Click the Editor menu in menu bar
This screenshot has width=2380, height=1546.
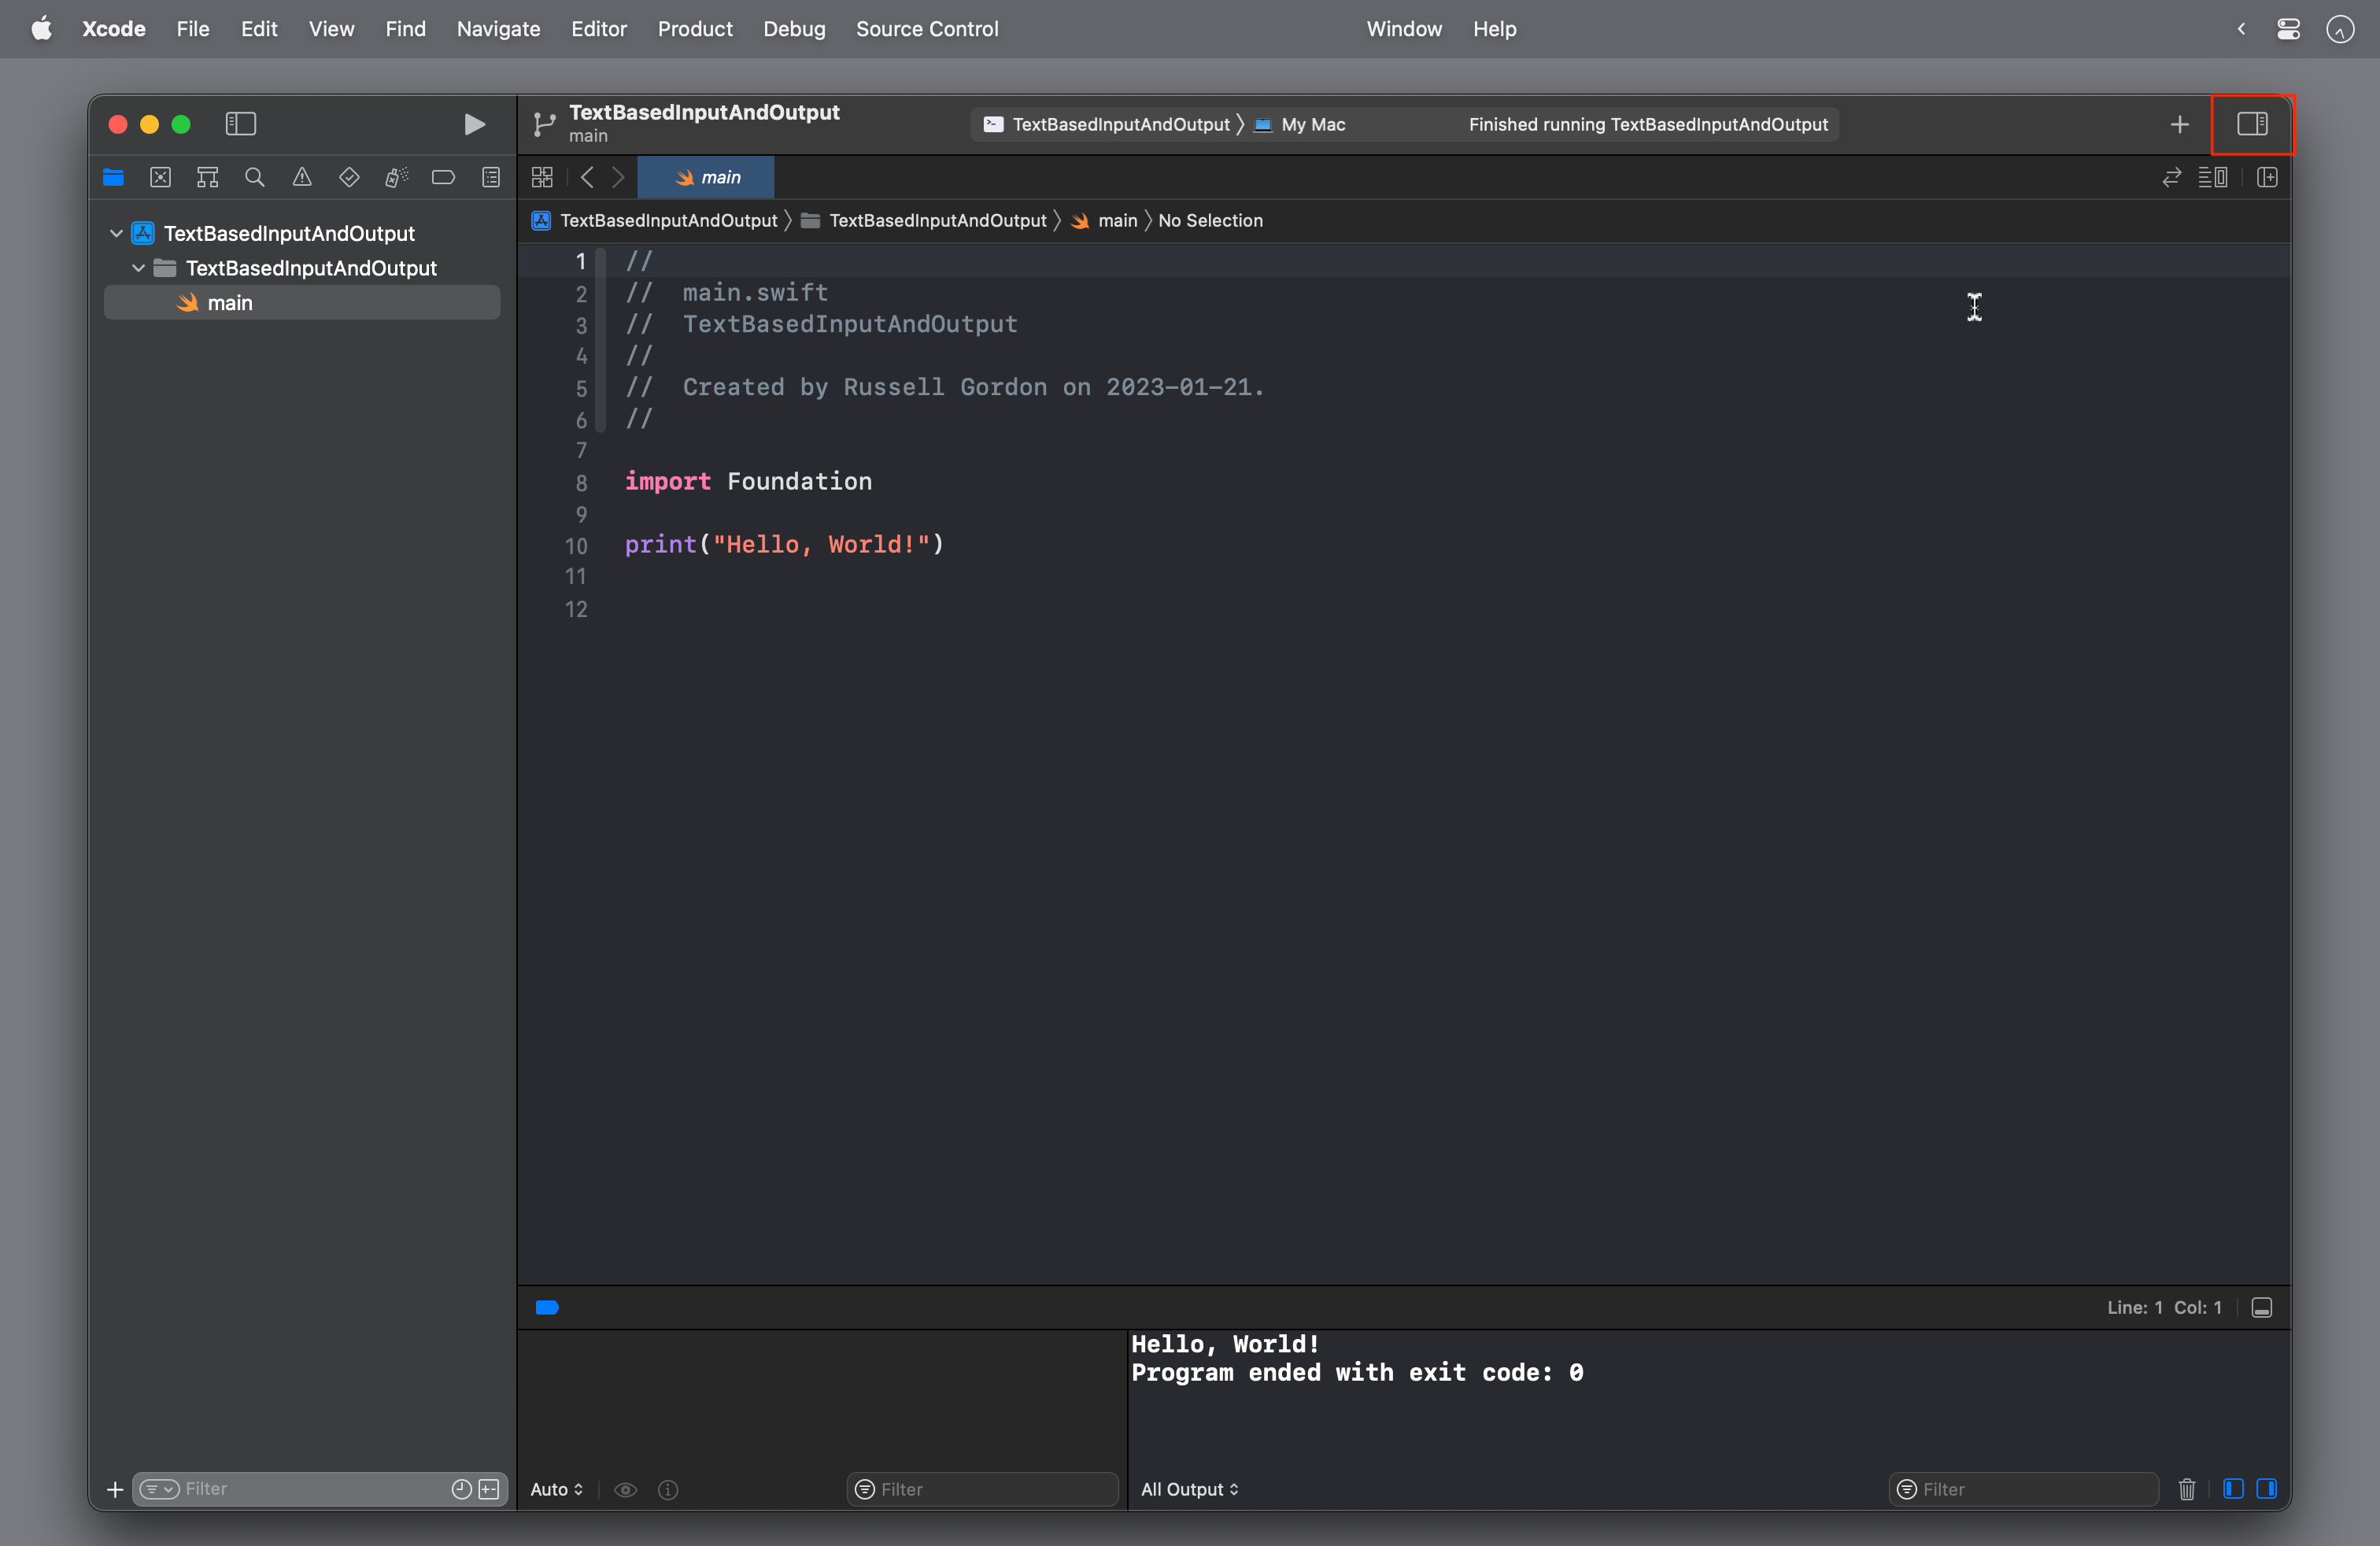tap(598, 28)
